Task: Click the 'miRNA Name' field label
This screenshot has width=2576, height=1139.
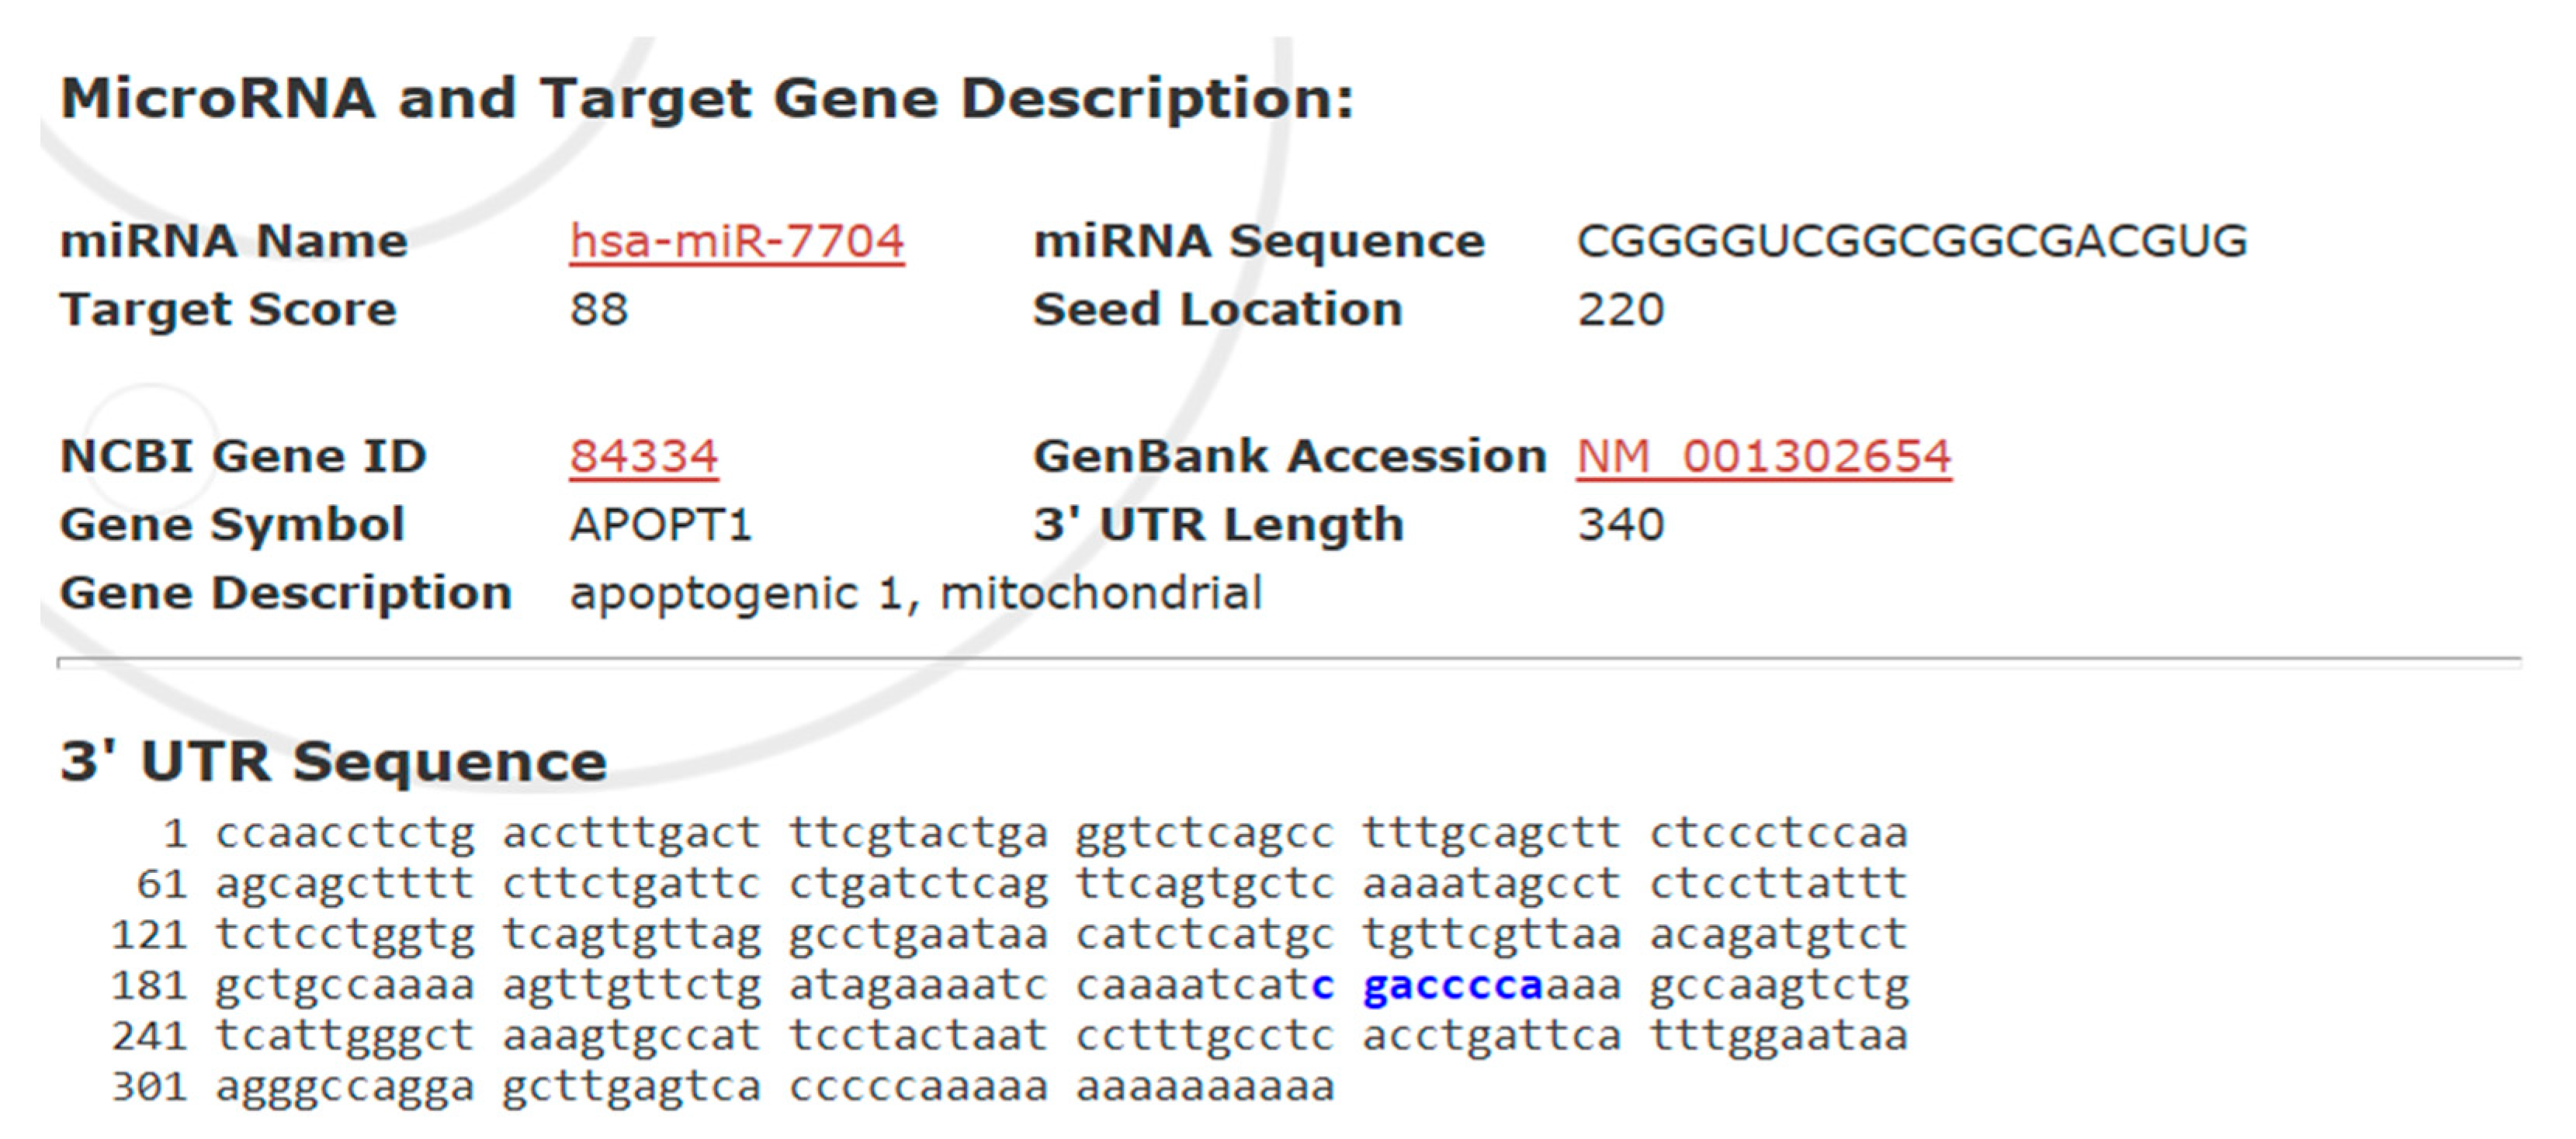Action: pos(233,242)
